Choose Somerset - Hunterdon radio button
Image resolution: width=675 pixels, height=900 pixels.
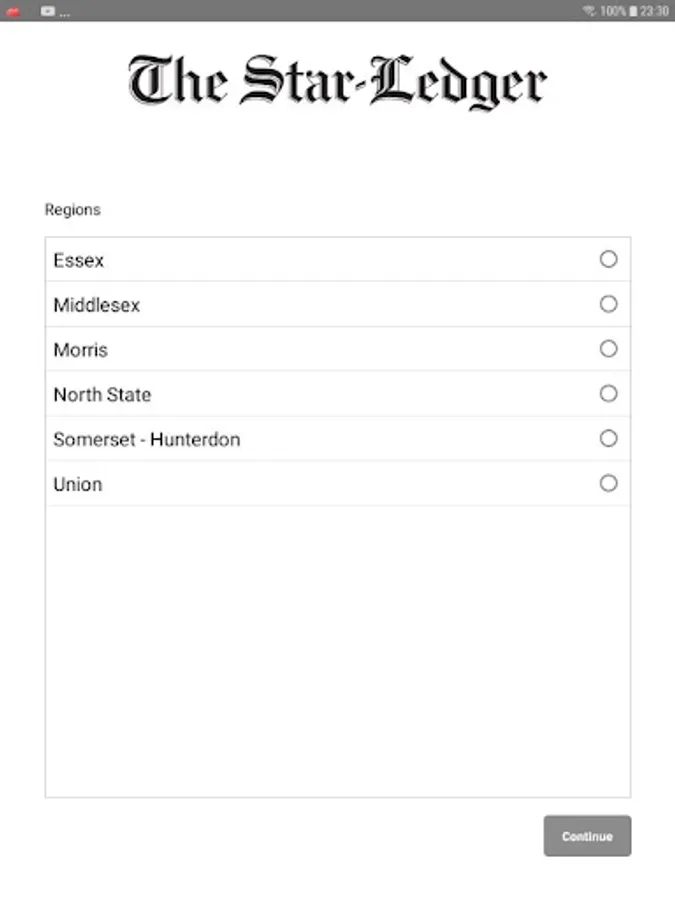coord(608,439)
